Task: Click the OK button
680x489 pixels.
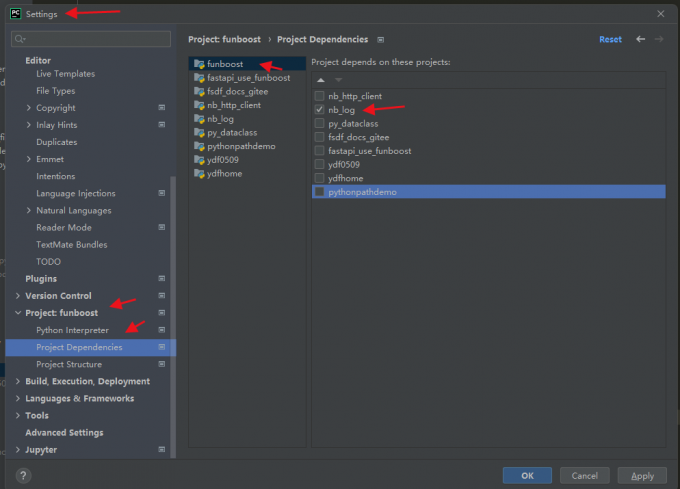Action: (527, 476)
